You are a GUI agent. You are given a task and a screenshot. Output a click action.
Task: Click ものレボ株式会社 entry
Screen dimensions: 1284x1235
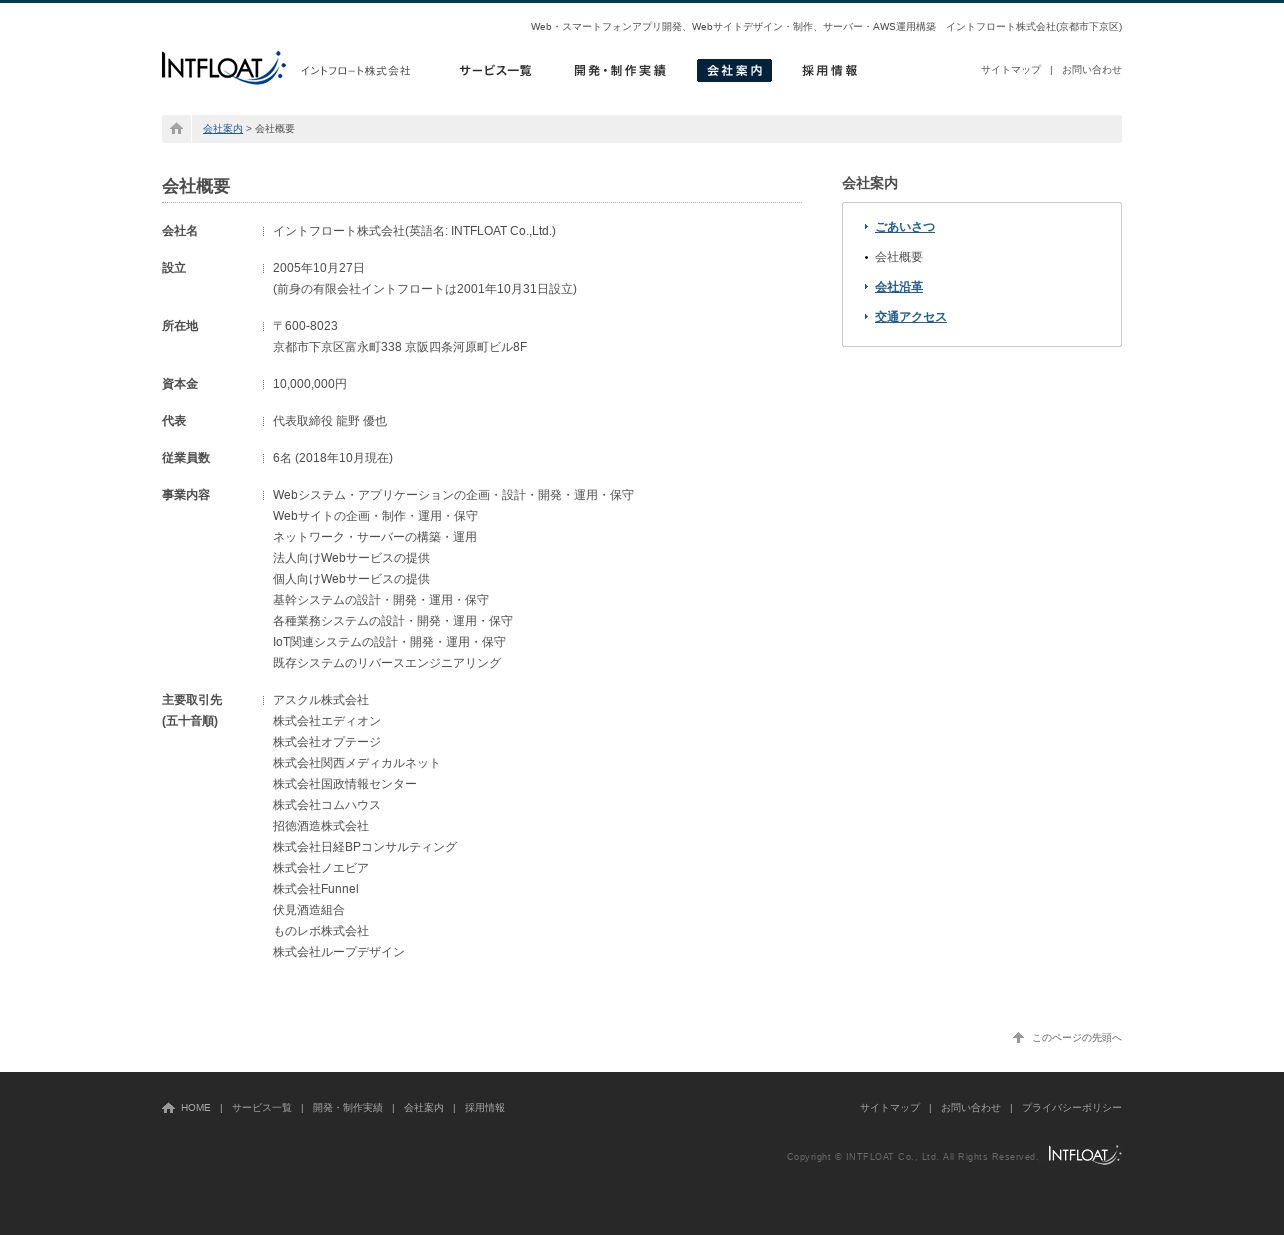pos(321,931)
